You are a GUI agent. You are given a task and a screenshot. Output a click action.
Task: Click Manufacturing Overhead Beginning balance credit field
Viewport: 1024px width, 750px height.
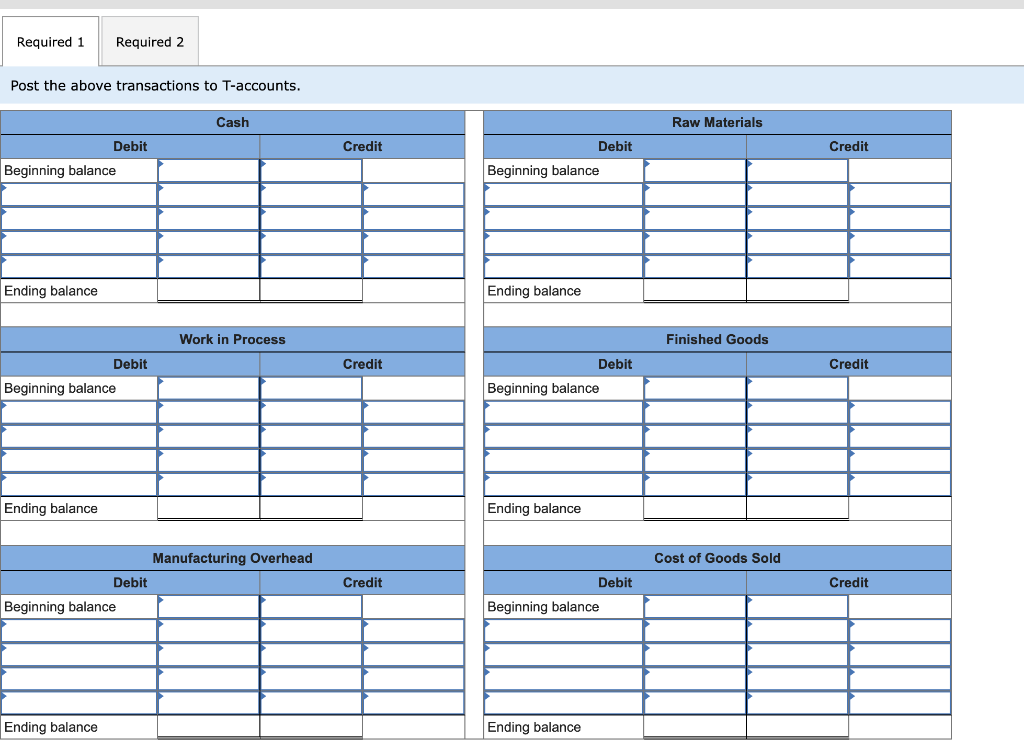pyautogui.click(x=311, y=607)
